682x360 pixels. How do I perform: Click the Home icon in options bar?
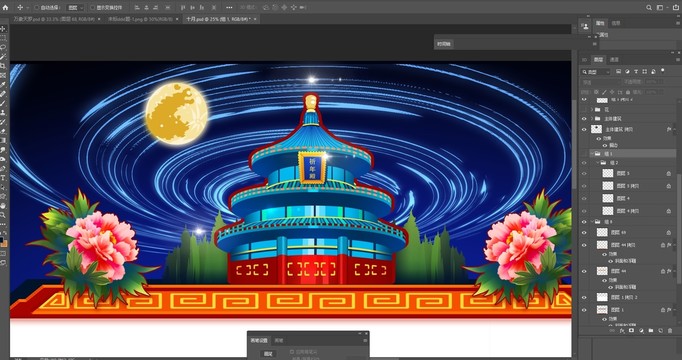point(5,7)
